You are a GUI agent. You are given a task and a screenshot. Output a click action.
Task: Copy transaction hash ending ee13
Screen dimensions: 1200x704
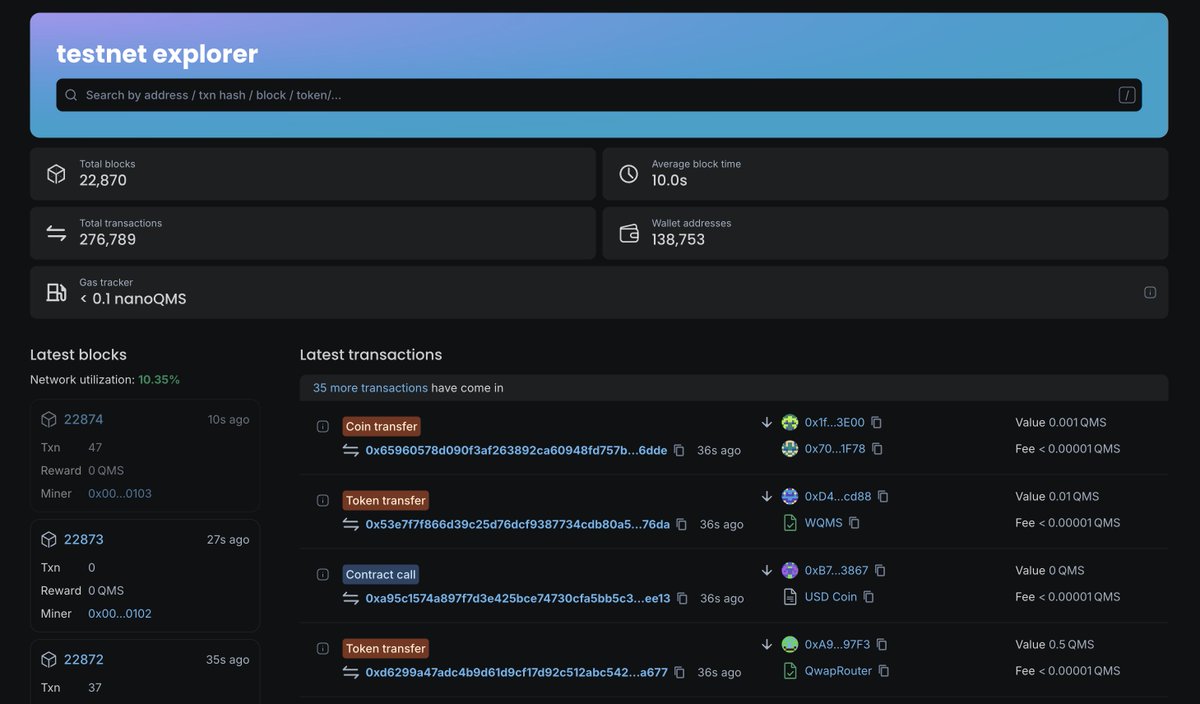[x=682, y=598]
